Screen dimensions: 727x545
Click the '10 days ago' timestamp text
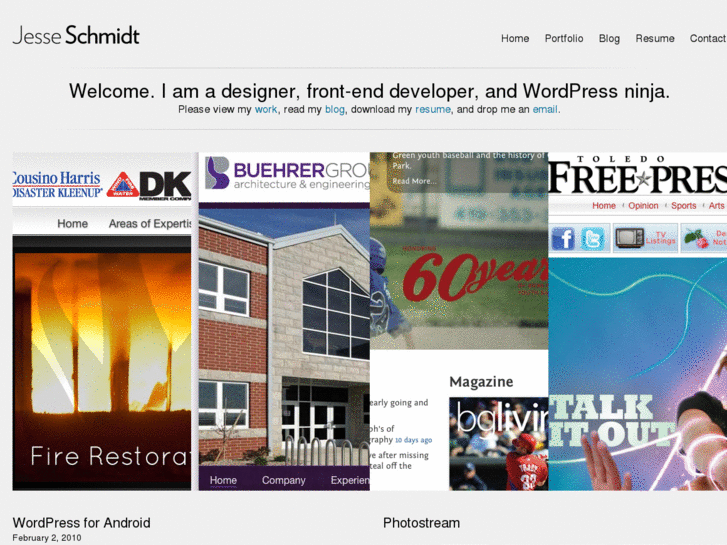click(413, 440)
